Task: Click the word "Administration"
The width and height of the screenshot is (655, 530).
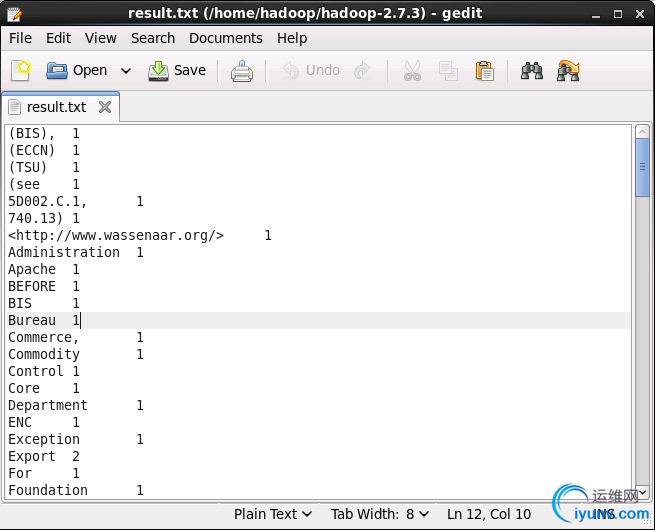Action: tap(64, 253)
